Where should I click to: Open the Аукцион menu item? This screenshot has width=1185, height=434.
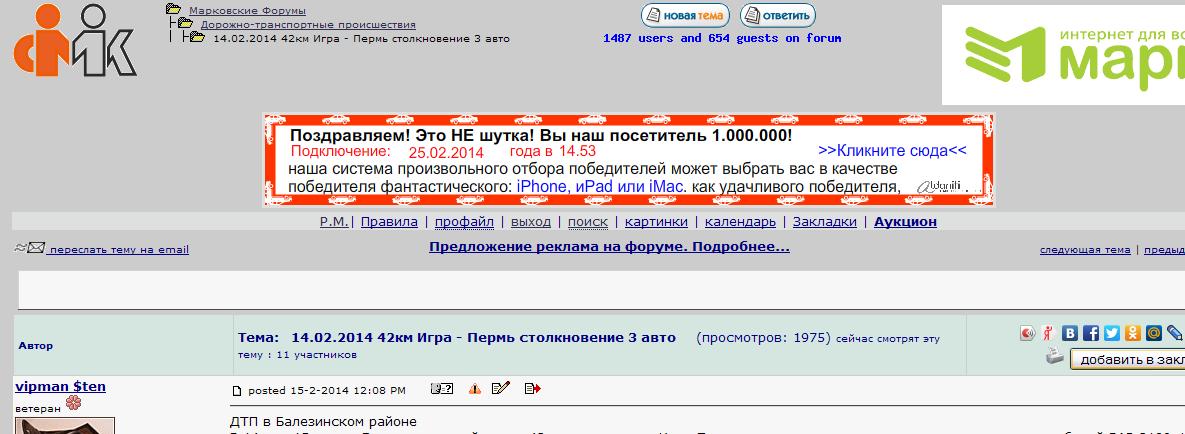(905, 222)
